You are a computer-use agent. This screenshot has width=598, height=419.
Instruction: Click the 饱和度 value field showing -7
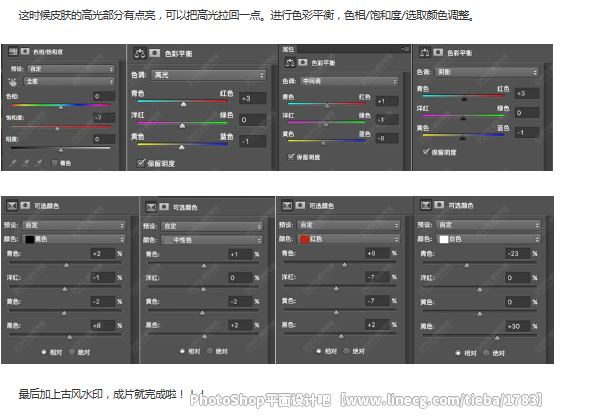point(104,118)
